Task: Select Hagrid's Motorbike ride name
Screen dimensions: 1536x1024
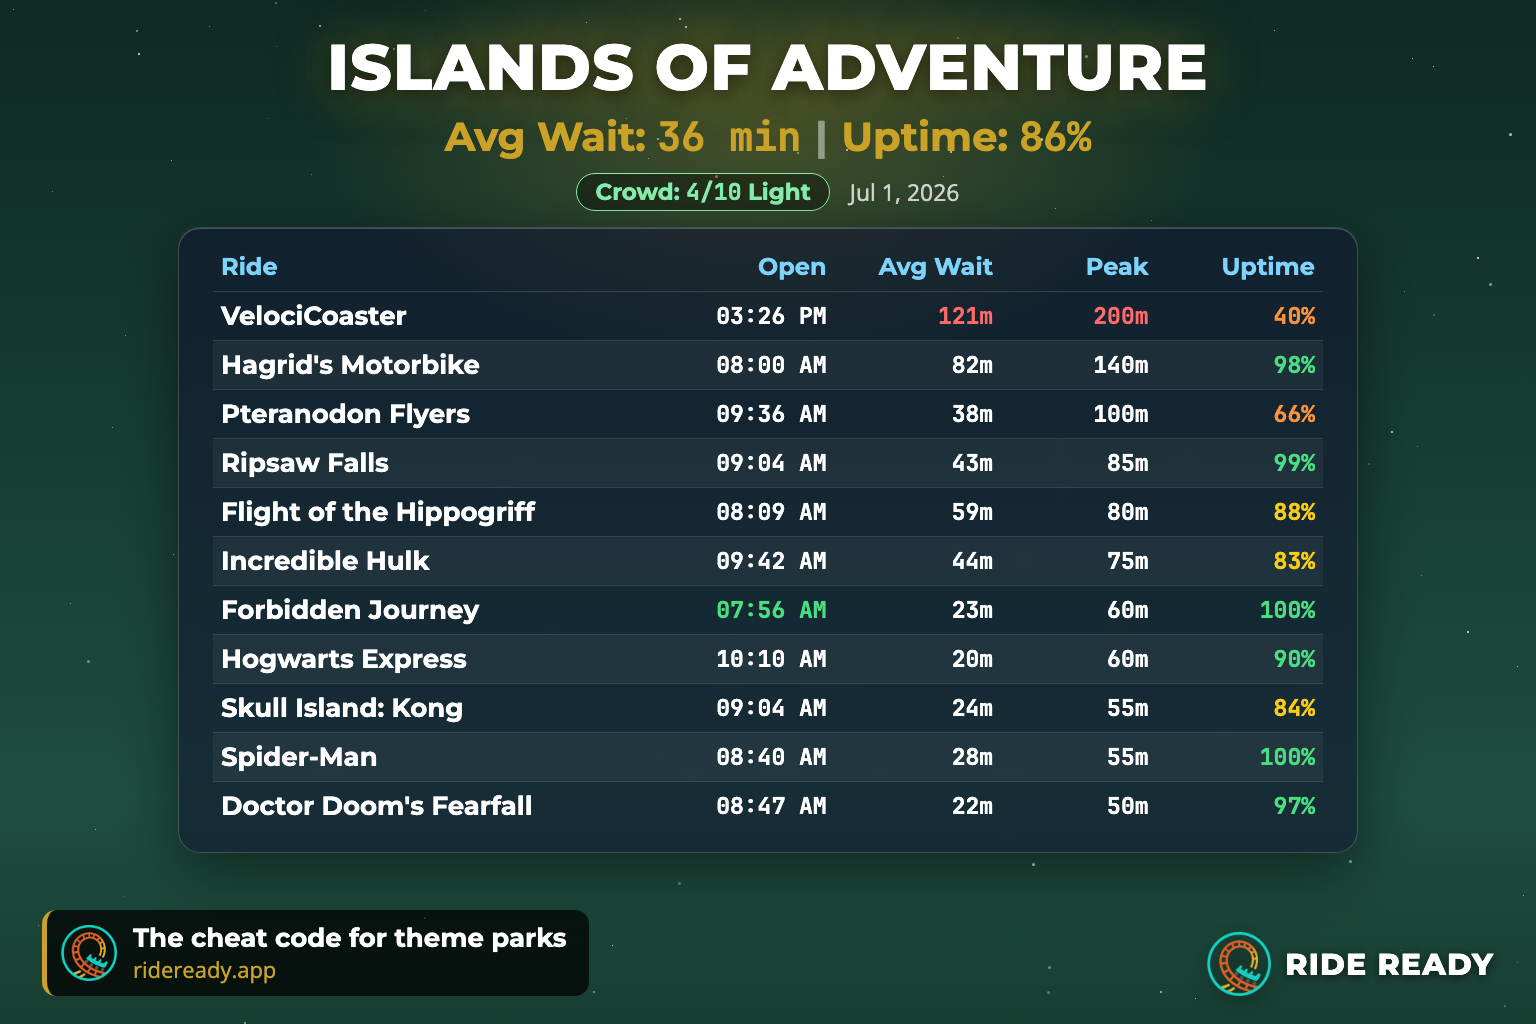Action: click(350, 365)
